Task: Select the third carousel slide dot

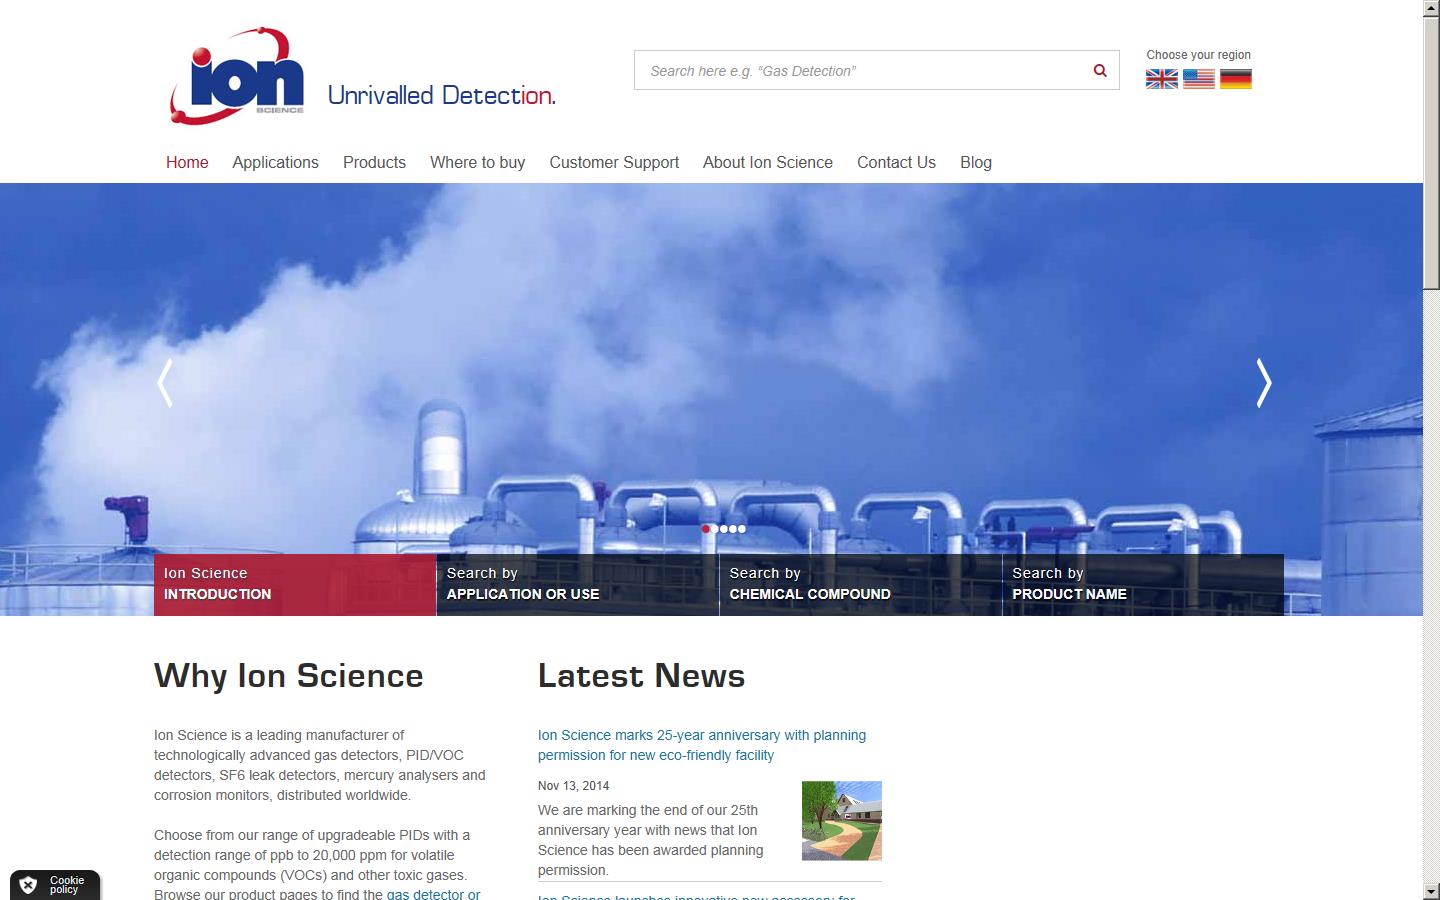Action: coord(724,529)
